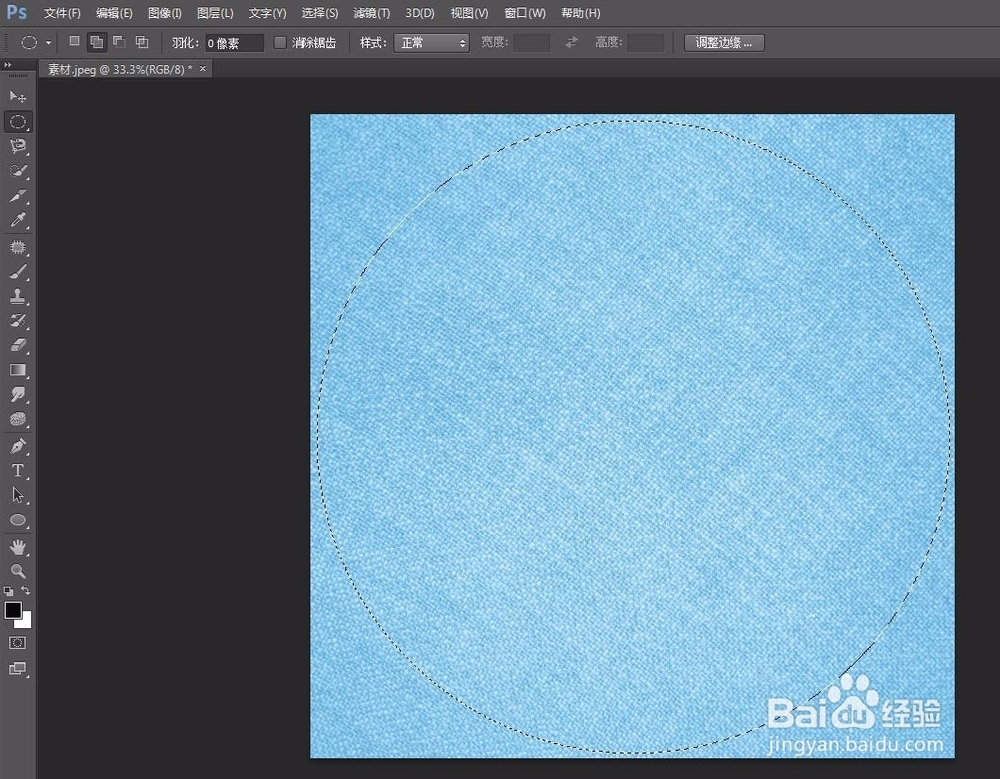The image size is (1000, 779).
Task: Select the Path Selection arrow tool
Action: coord(18,495)
